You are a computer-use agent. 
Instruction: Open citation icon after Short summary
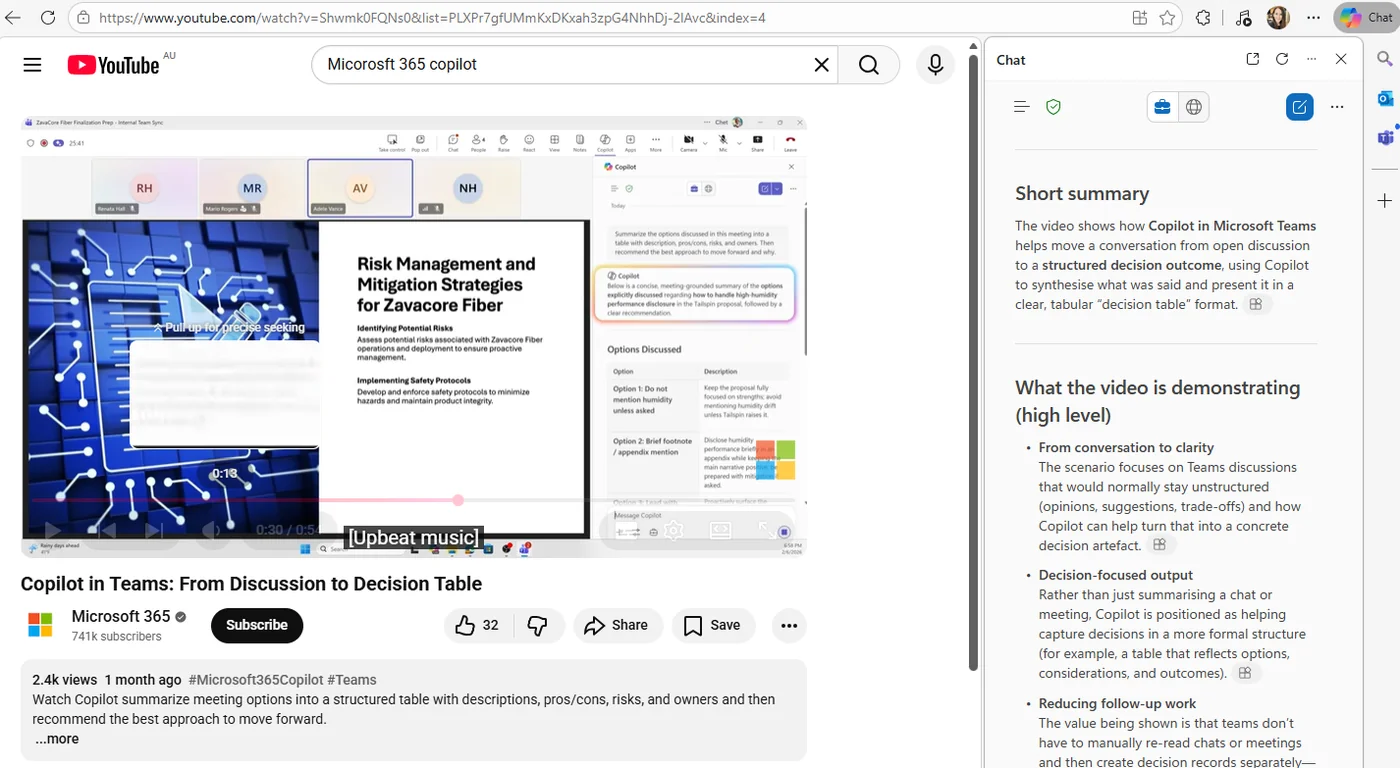[x=1257, y=304]
